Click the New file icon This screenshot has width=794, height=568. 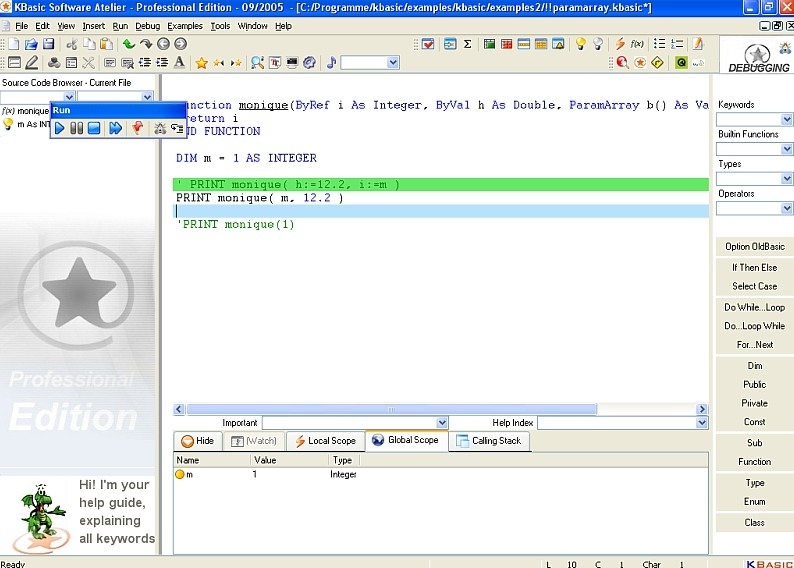coord(14,44)
